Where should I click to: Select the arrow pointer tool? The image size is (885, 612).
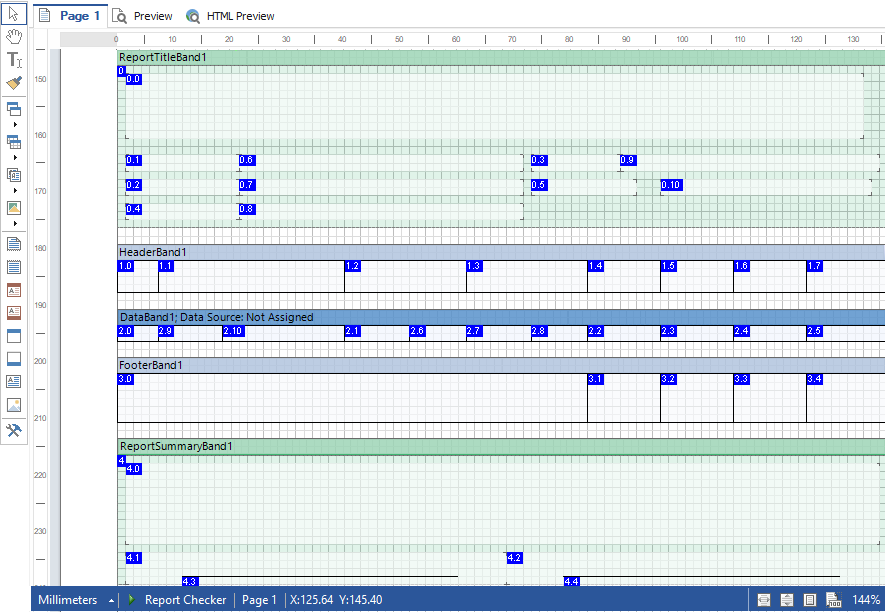(x=14, y=13)
